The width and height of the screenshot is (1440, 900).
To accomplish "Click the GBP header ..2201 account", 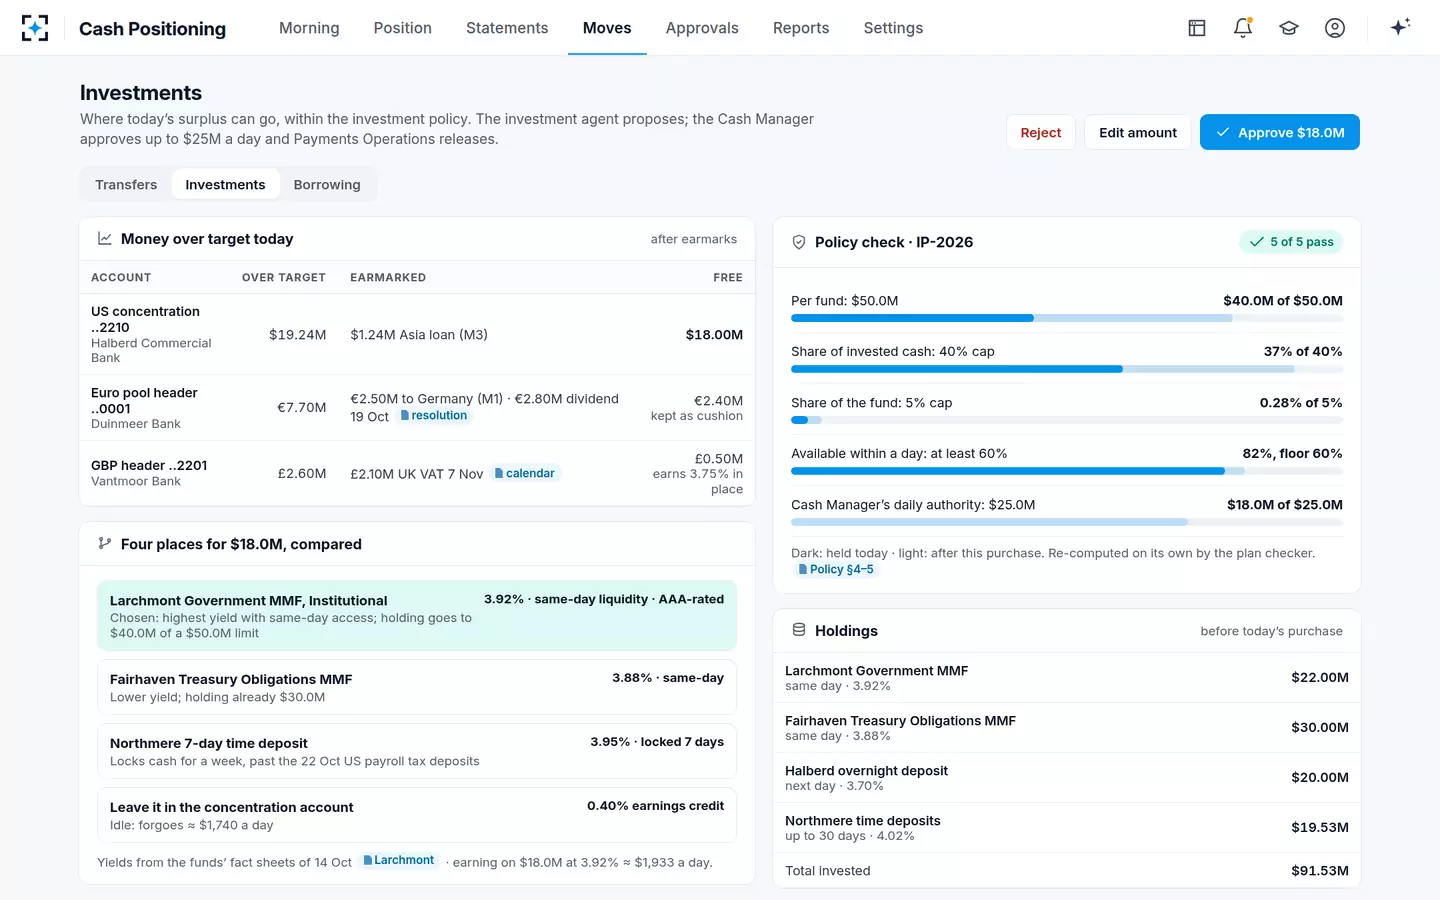I will tap(149, 465).
